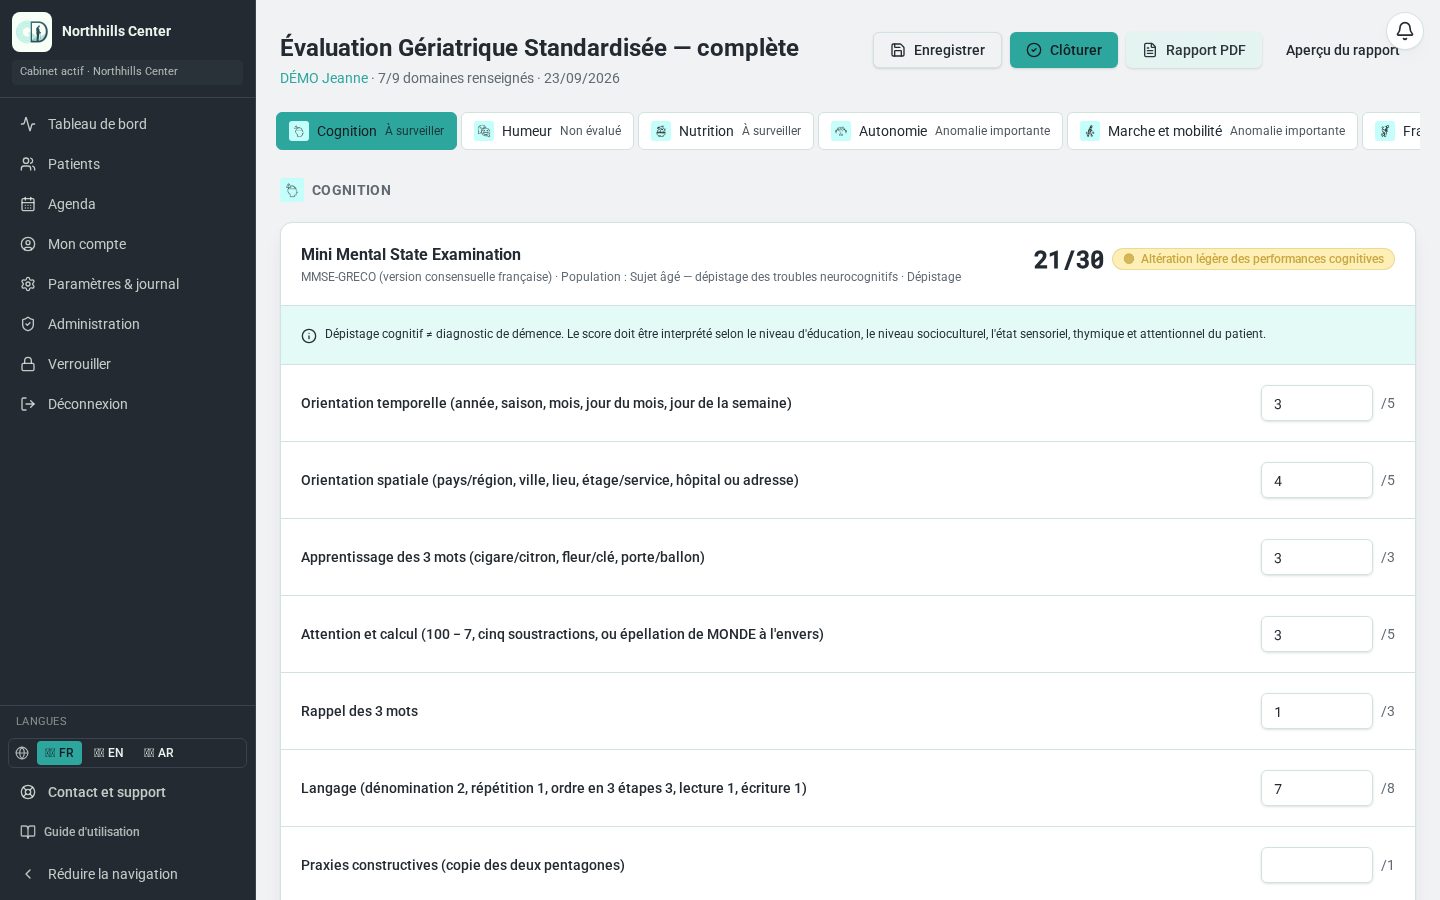Click the Paramètres & journal gear icon

(28, 284)
